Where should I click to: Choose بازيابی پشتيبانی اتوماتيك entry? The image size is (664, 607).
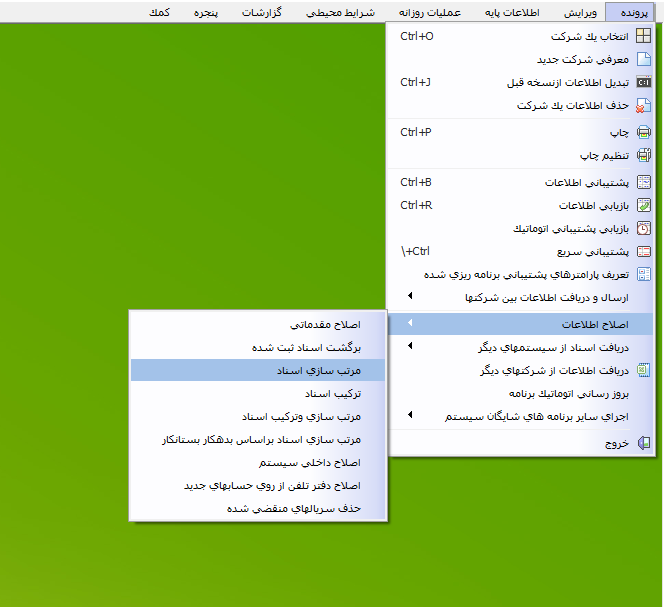click(520, 228)
